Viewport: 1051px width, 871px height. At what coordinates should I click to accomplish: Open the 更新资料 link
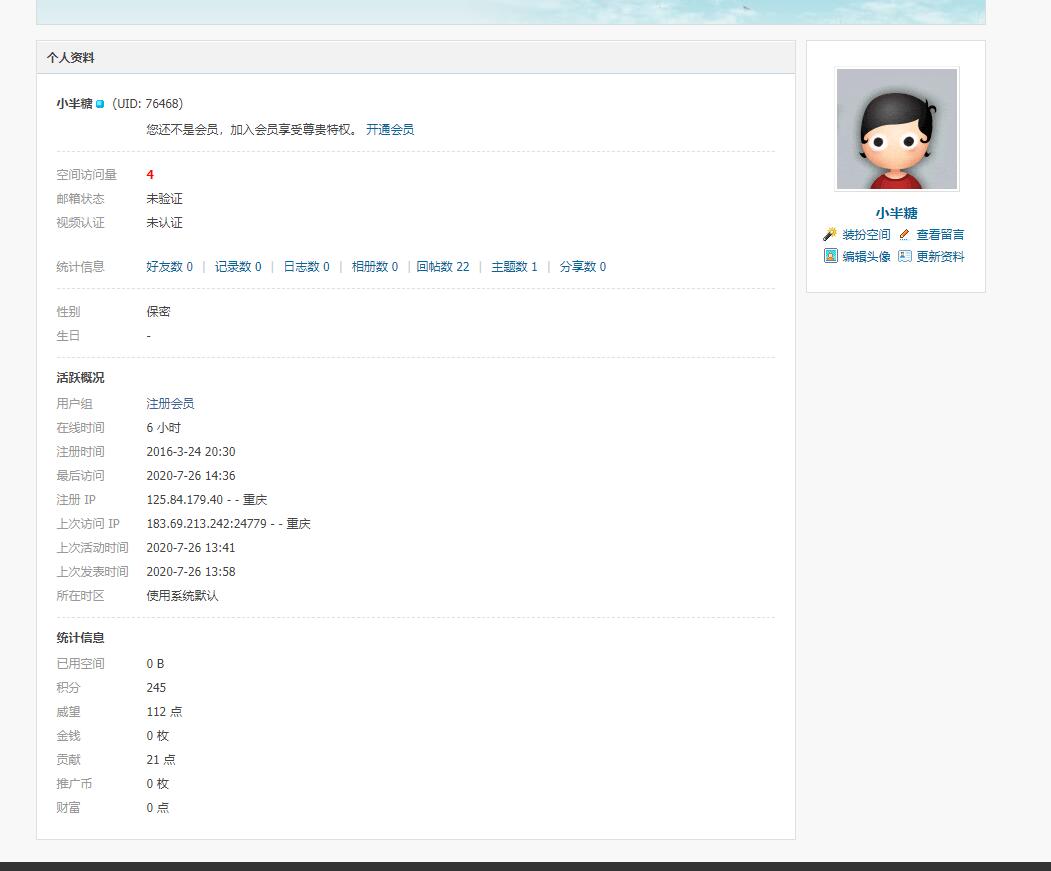point(940,256)
